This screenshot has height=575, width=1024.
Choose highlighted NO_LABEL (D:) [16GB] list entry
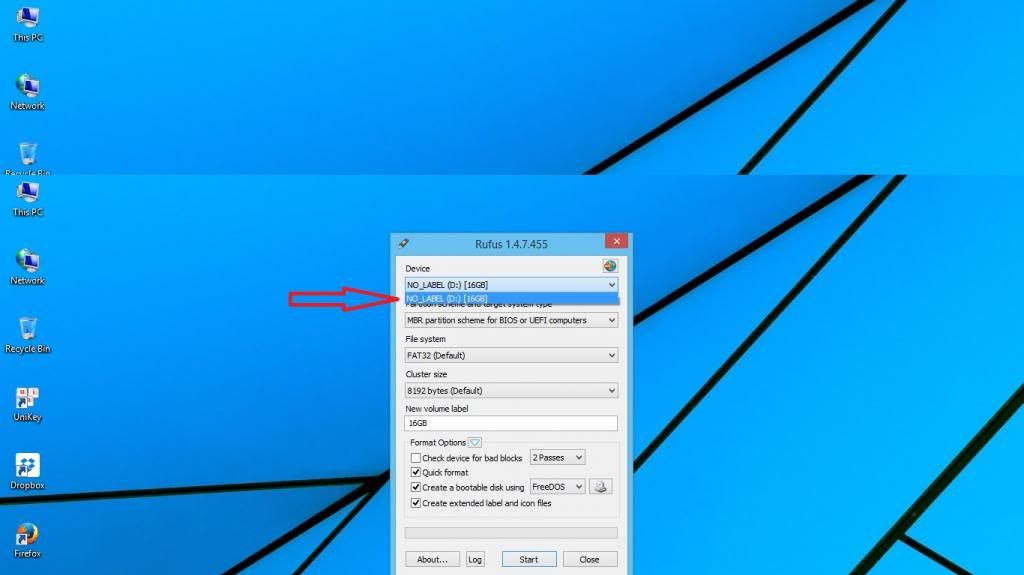(511, 299)
